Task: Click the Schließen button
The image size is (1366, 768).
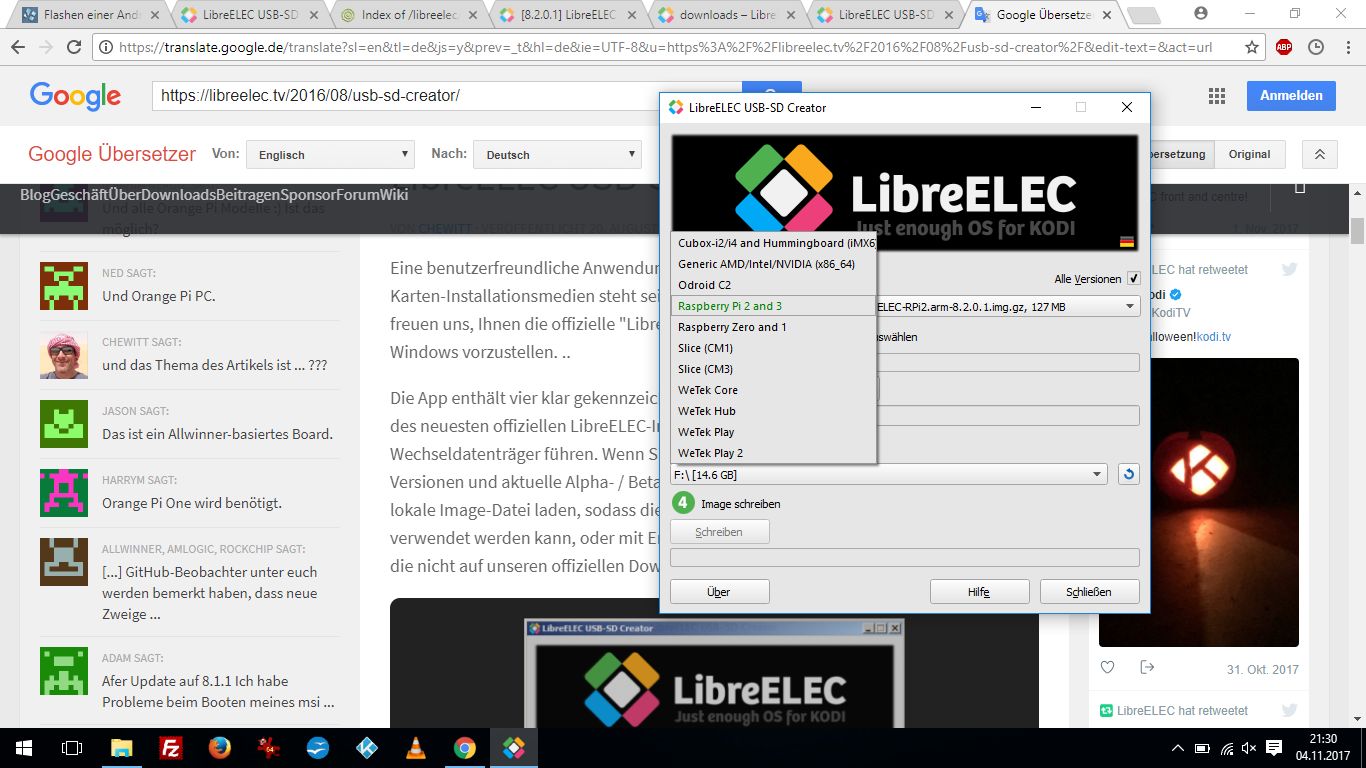Action: (1089, 592)
